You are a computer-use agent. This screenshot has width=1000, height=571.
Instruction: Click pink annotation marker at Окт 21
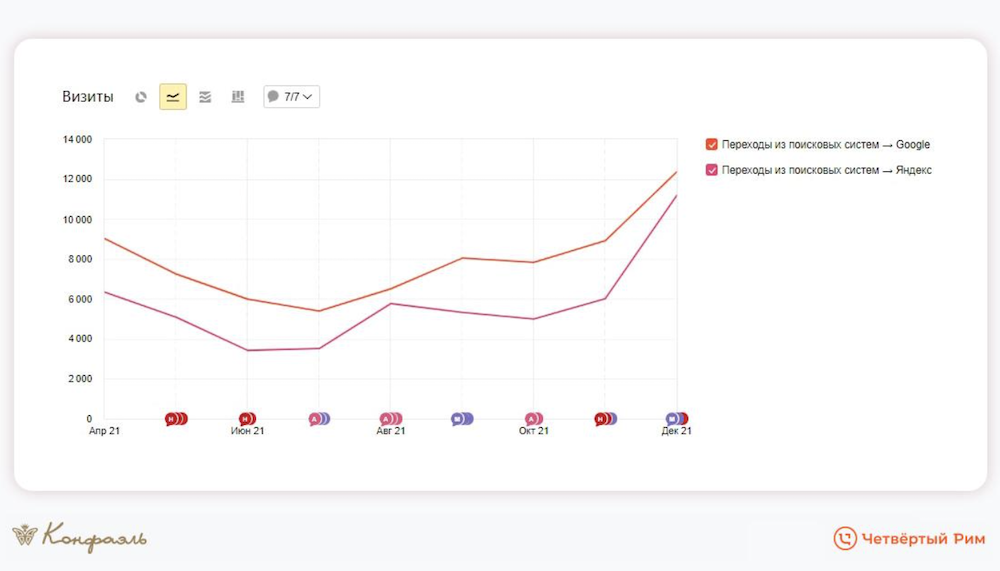[531, 419]
